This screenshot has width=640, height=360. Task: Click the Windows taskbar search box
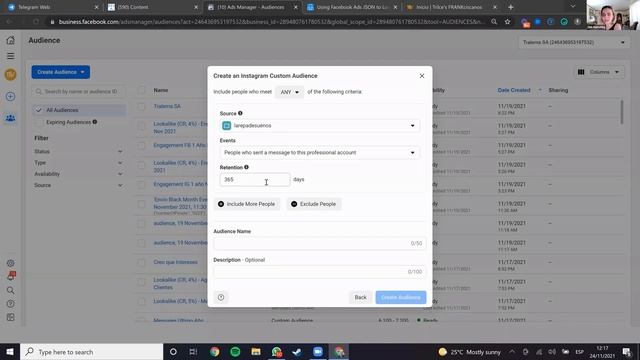click(x=91, y=351)
